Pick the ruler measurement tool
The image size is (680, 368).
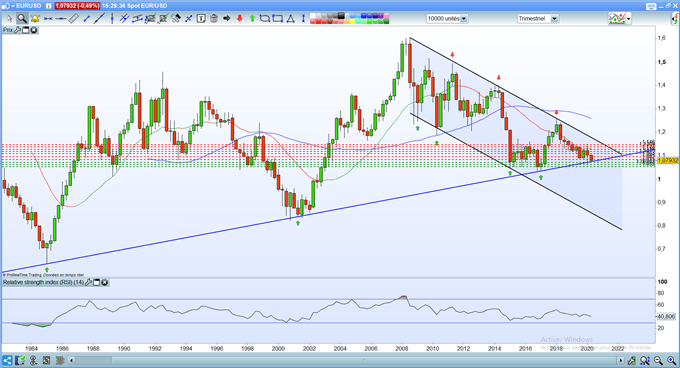[x=74, y=19]
